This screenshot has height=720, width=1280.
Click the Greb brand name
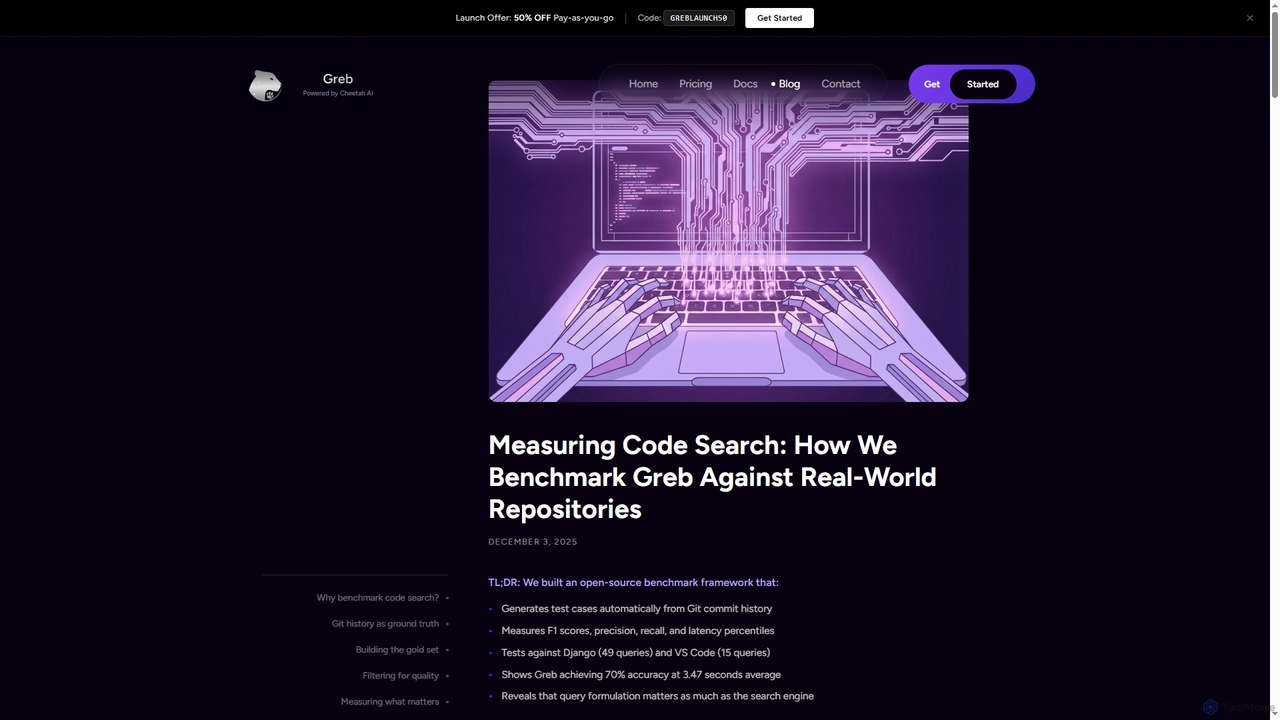pos(338,79)
